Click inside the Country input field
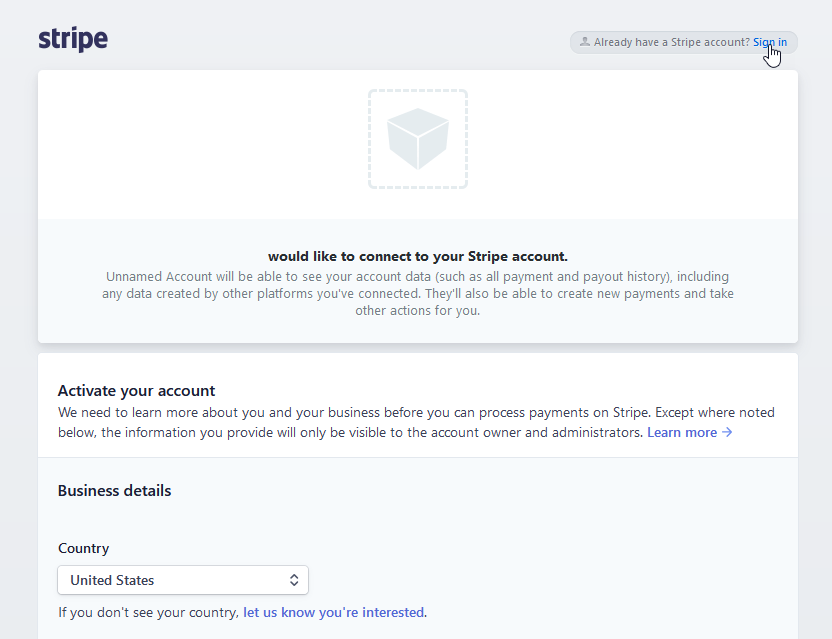The width and height of the screenshot is (832, 639). pyautogui.click(x=160, y=580)
